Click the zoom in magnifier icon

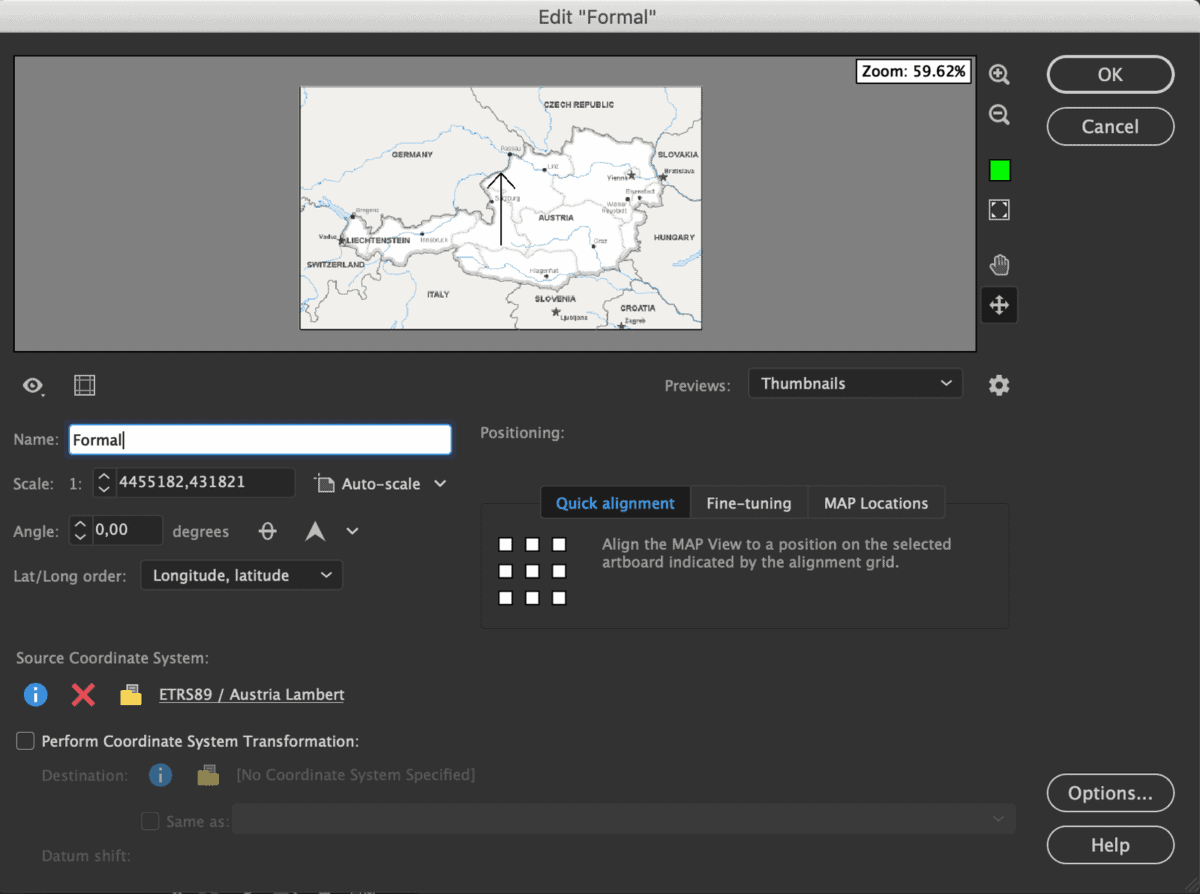point(999,74)
